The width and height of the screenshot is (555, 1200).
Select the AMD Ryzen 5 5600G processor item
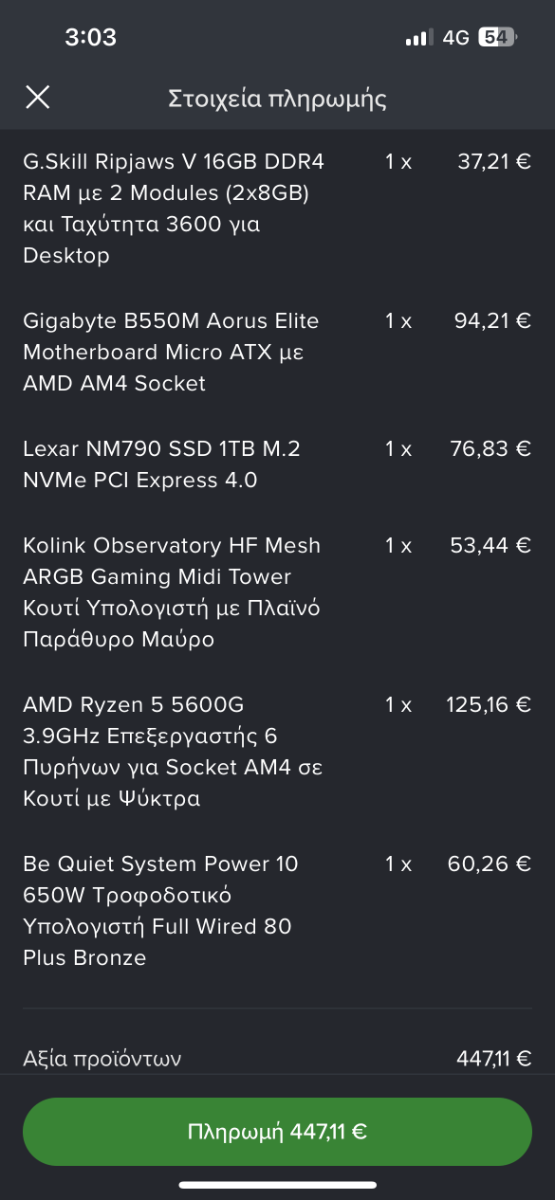(x=277, y=751)
